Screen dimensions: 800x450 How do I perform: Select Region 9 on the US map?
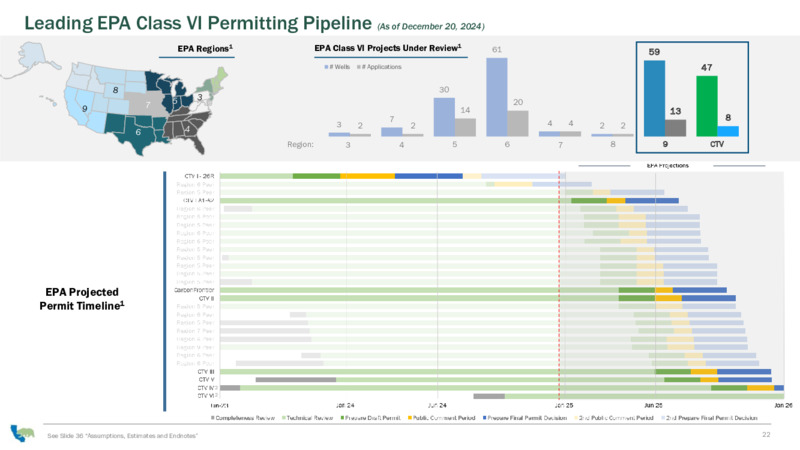(84, 108)
